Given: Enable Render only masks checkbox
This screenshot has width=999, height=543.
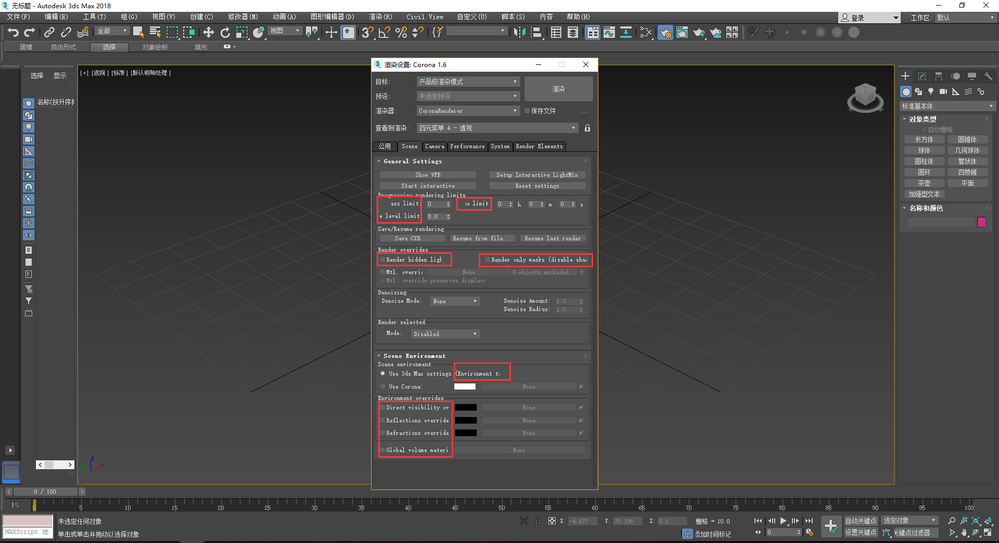Looking at the screenshot, I should coord(487,260).
